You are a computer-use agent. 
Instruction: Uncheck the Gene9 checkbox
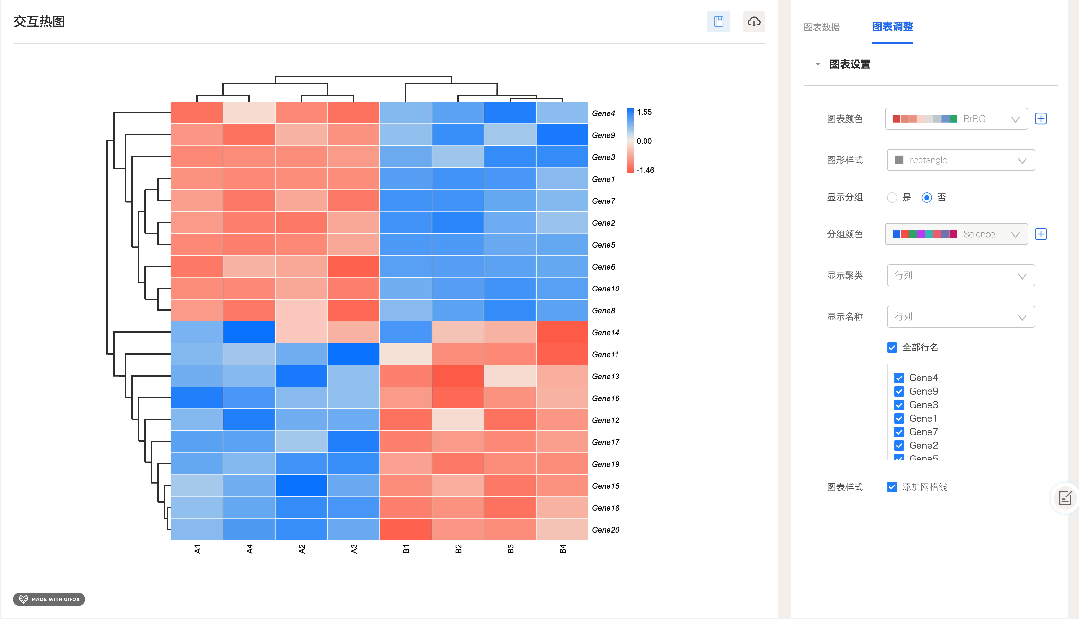pyautogui.click(x=899, y=391)
